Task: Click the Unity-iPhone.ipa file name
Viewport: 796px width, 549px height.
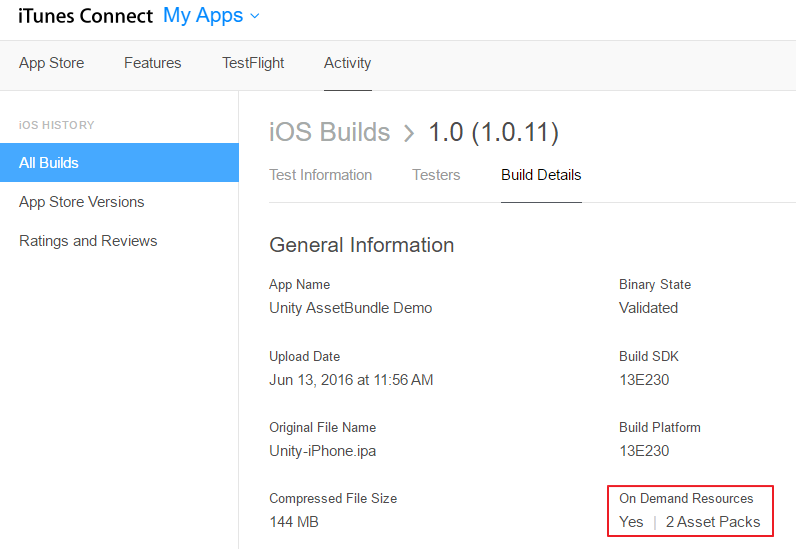Action: pos(322,451)
